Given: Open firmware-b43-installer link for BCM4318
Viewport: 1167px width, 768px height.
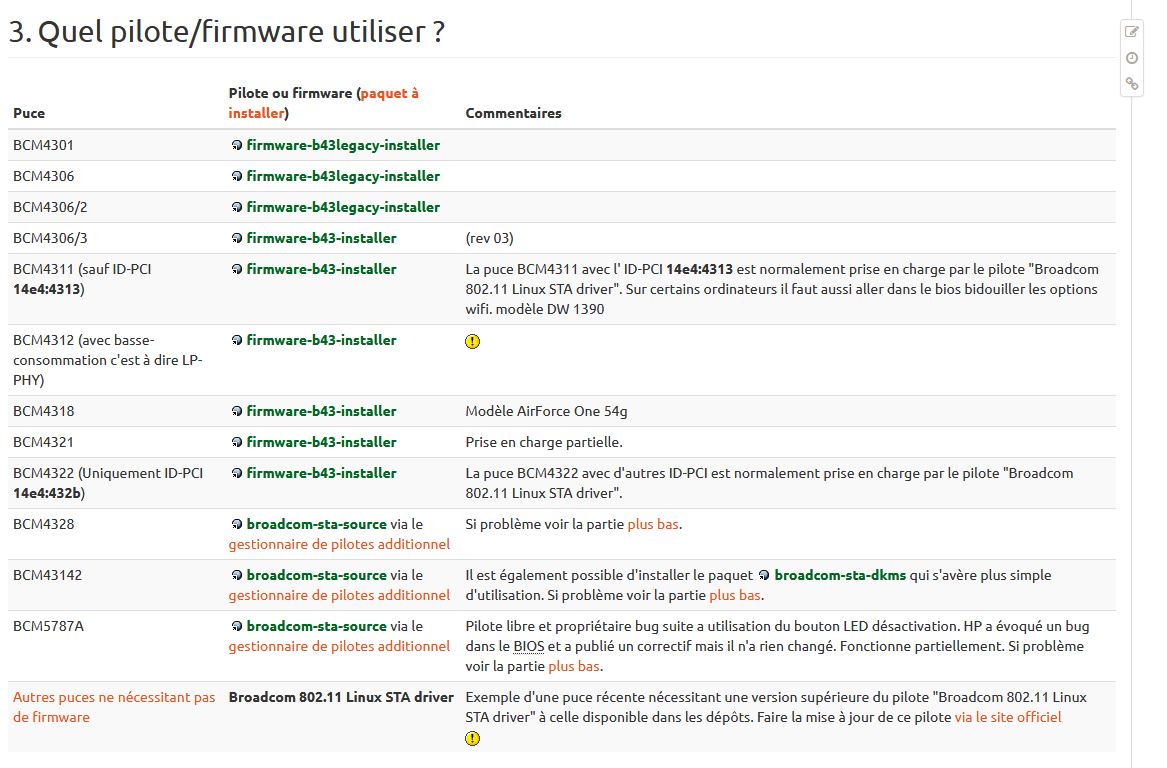Looking at the screenshot, I should pyautogui.click(x=321, y=411).
